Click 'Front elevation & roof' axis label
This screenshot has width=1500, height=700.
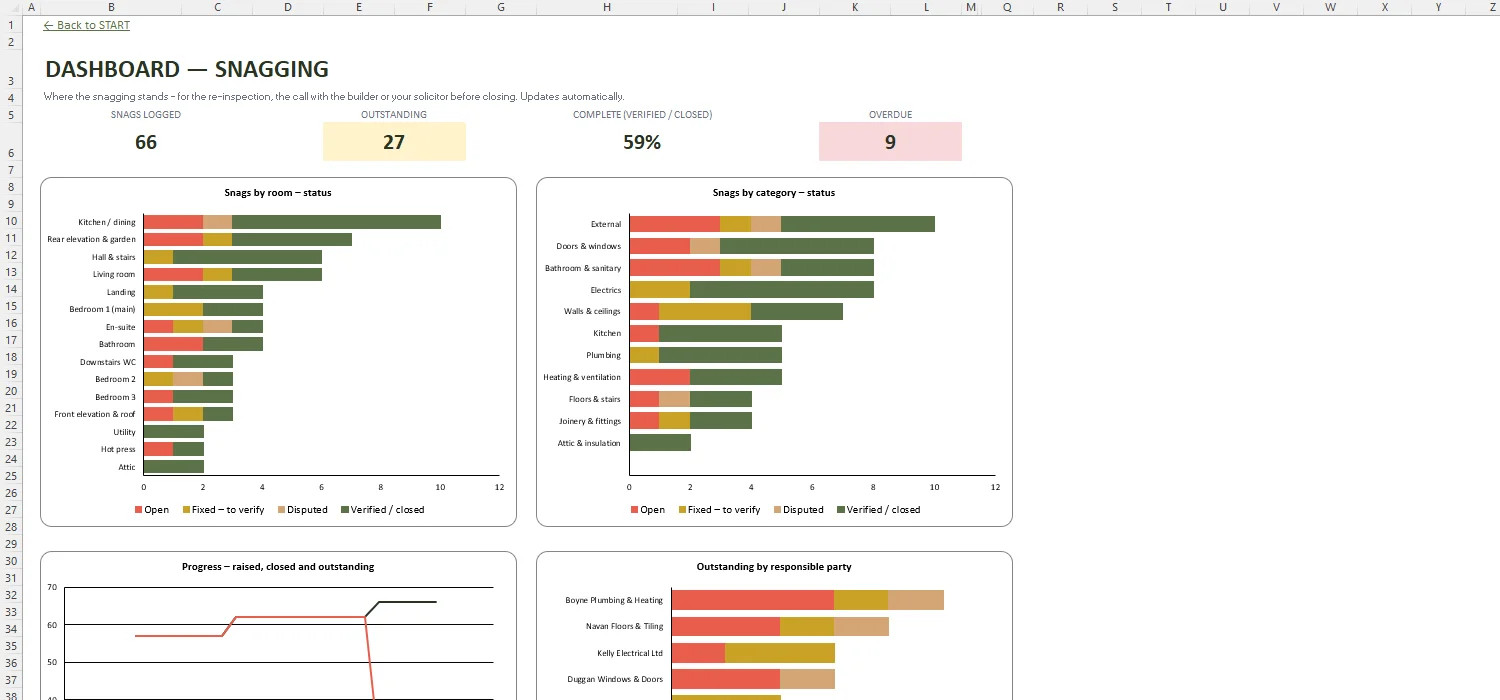tap(95, 414)
